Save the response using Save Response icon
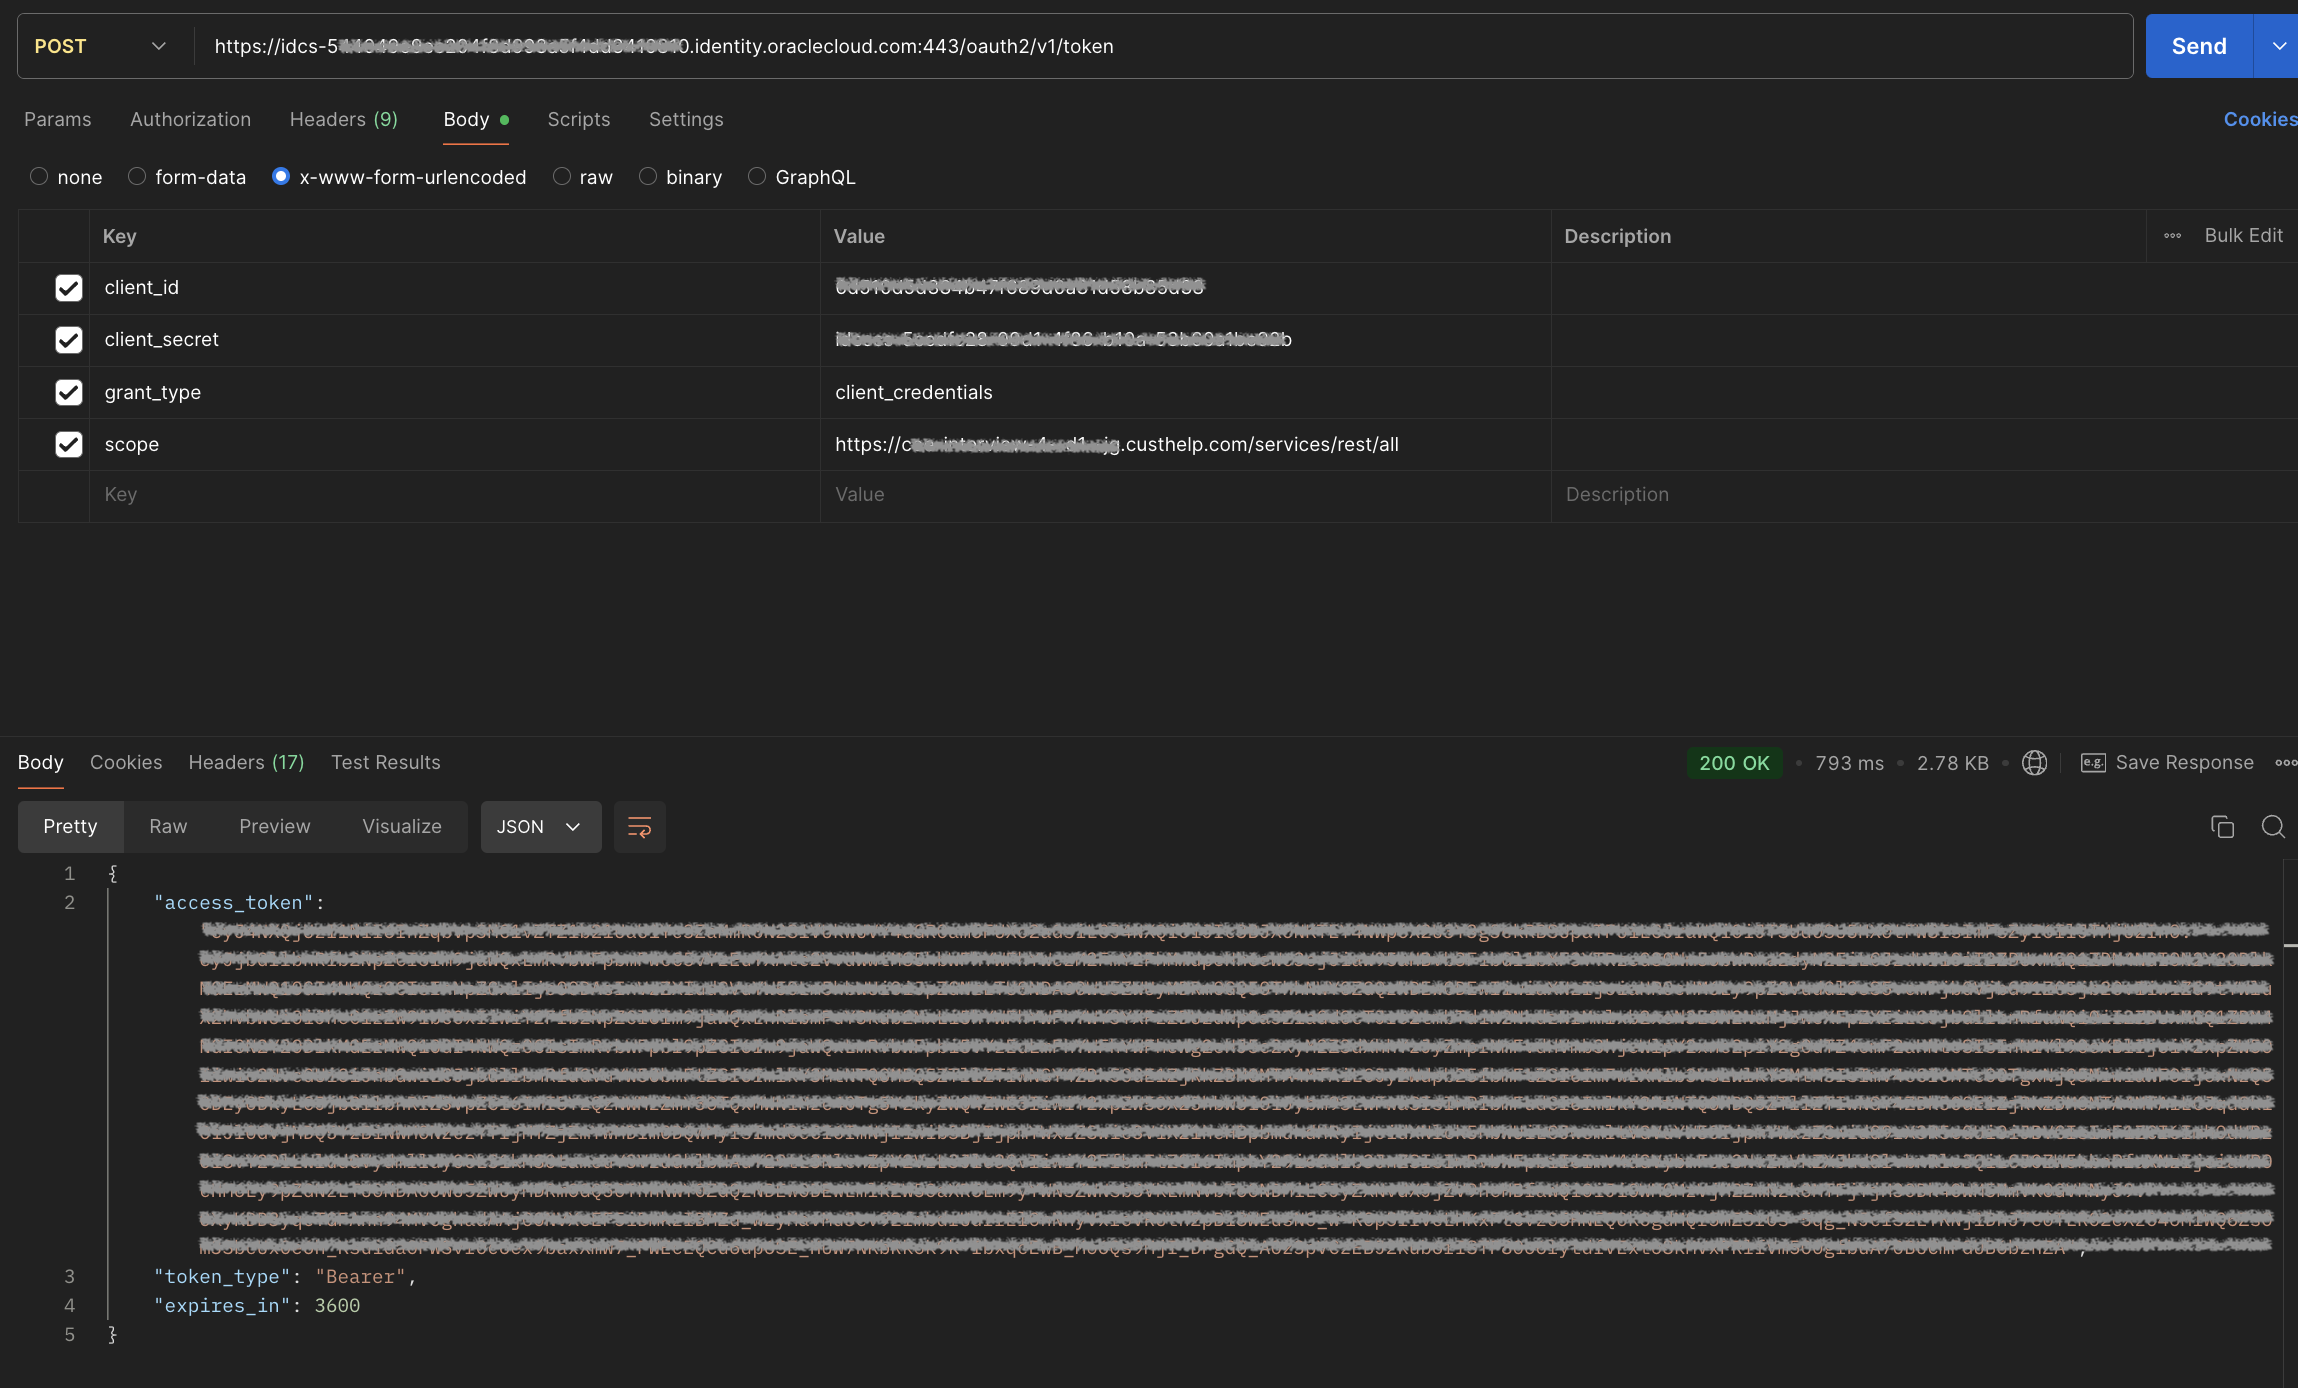 point(2166,762)
